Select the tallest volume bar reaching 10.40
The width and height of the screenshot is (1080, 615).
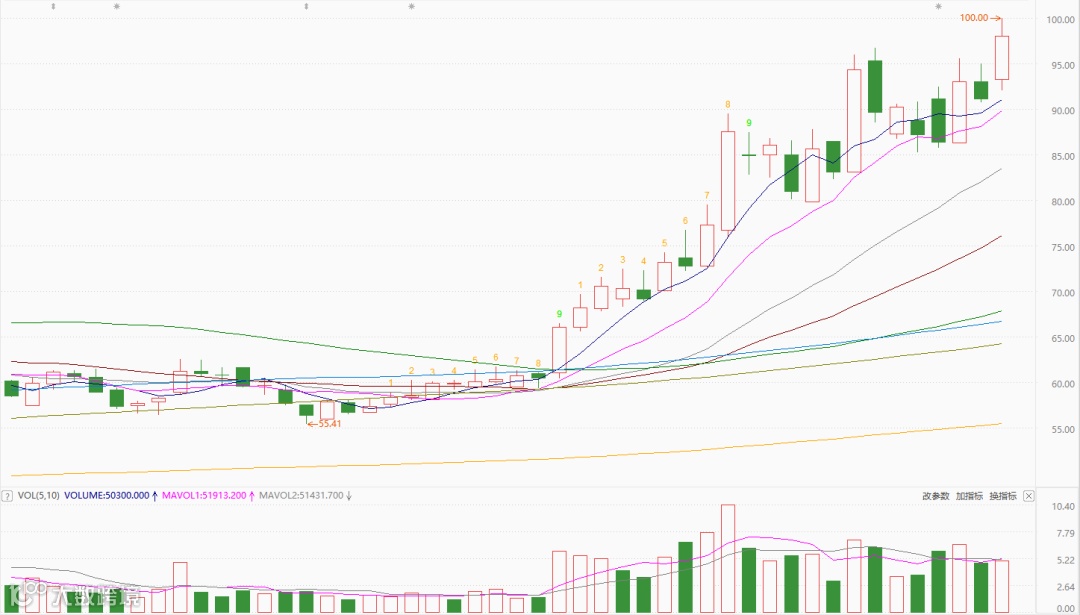[728, 559]
